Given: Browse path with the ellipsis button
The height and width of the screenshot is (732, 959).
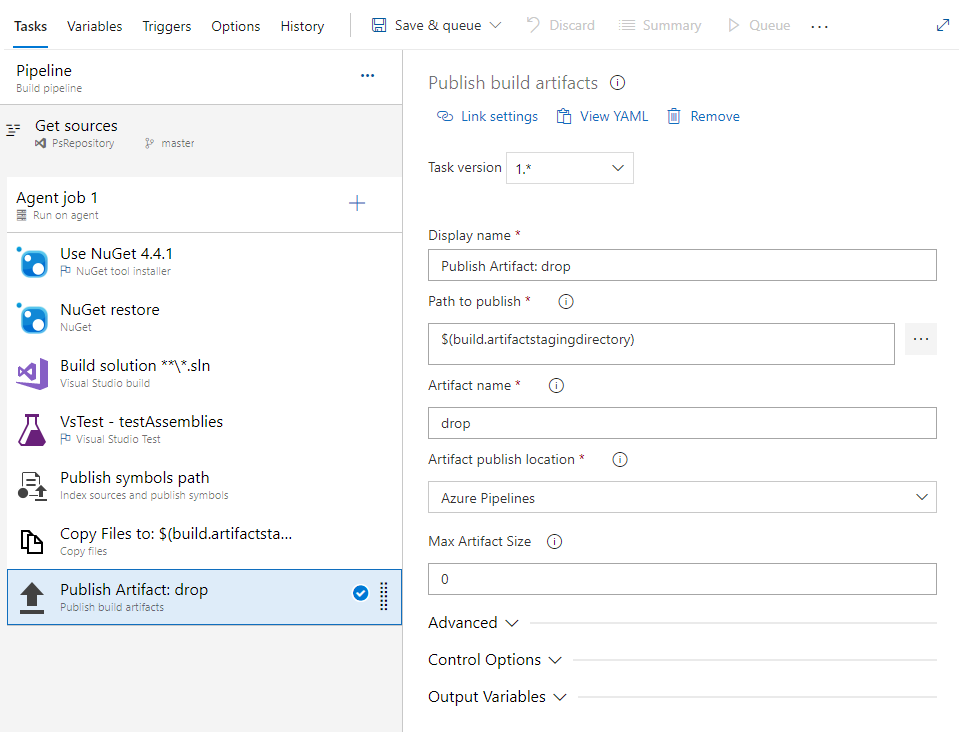Looking at the screenshot, I should (x=921, y=340).
